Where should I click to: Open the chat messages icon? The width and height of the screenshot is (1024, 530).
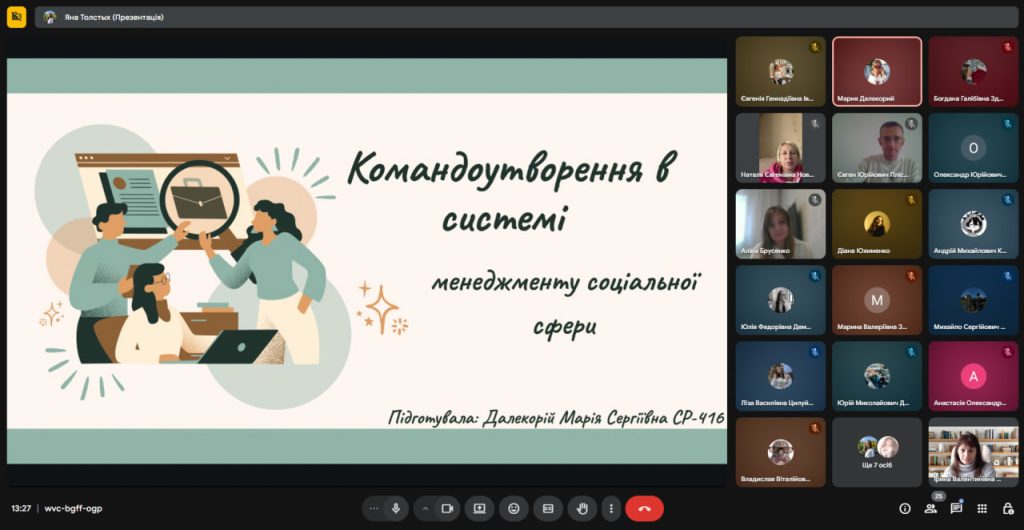click(957, 508)
